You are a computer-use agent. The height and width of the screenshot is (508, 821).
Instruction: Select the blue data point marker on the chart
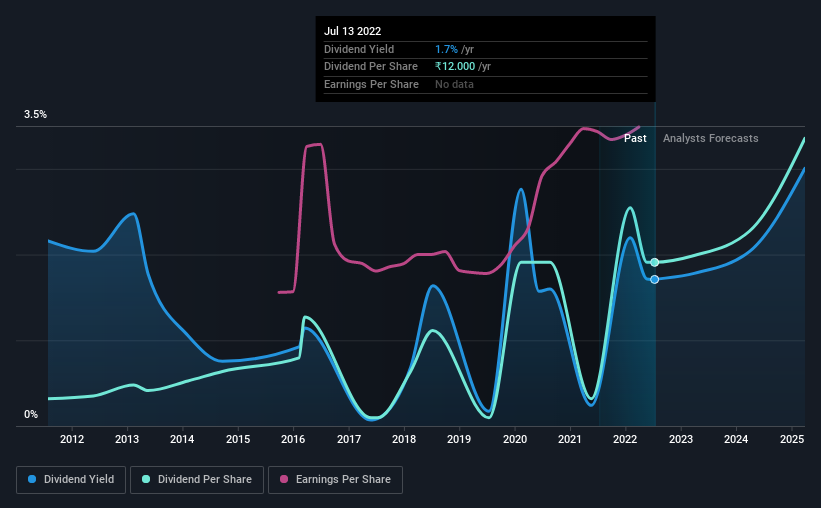654,280
